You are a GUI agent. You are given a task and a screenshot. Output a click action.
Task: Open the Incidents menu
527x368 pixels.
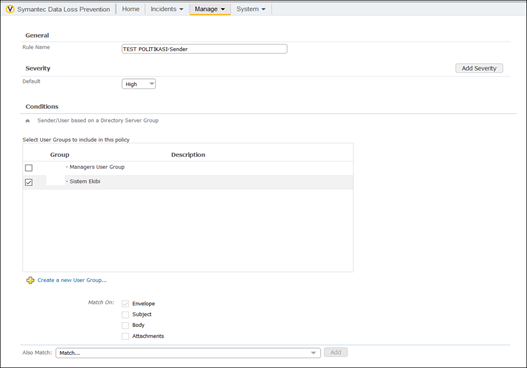[167, 9]
